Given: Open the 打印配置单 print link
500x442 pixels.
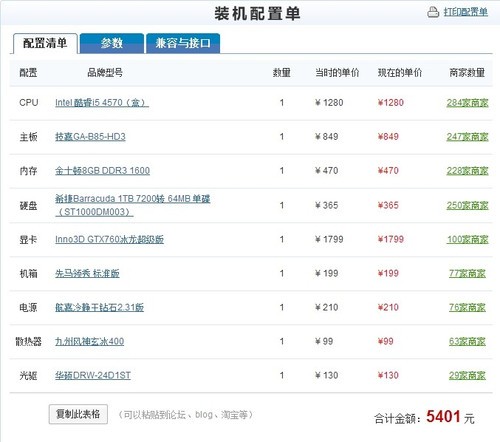Looking at the screenshot, I should (465, 12).
